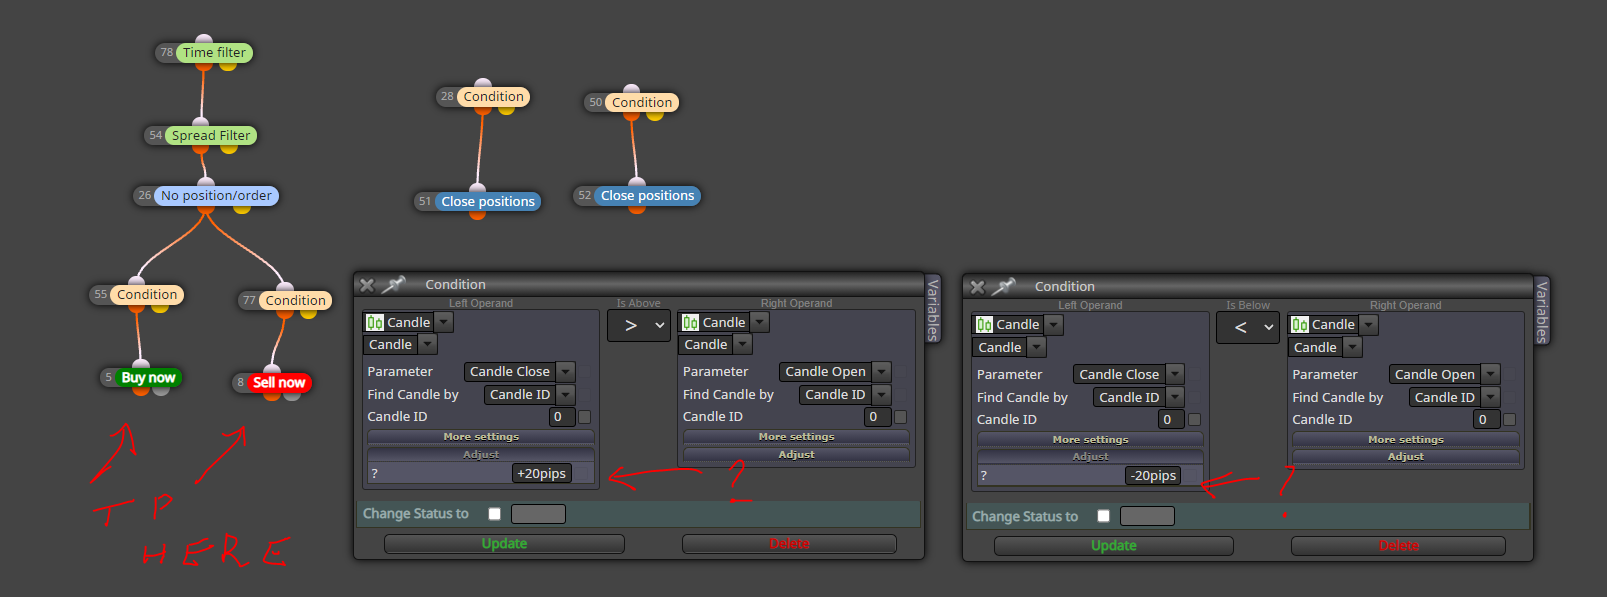The image size is (1607, 597).
Task: Click orange output connector of Close positions 51
Action: pyautogui.click(x=477, y=214)
